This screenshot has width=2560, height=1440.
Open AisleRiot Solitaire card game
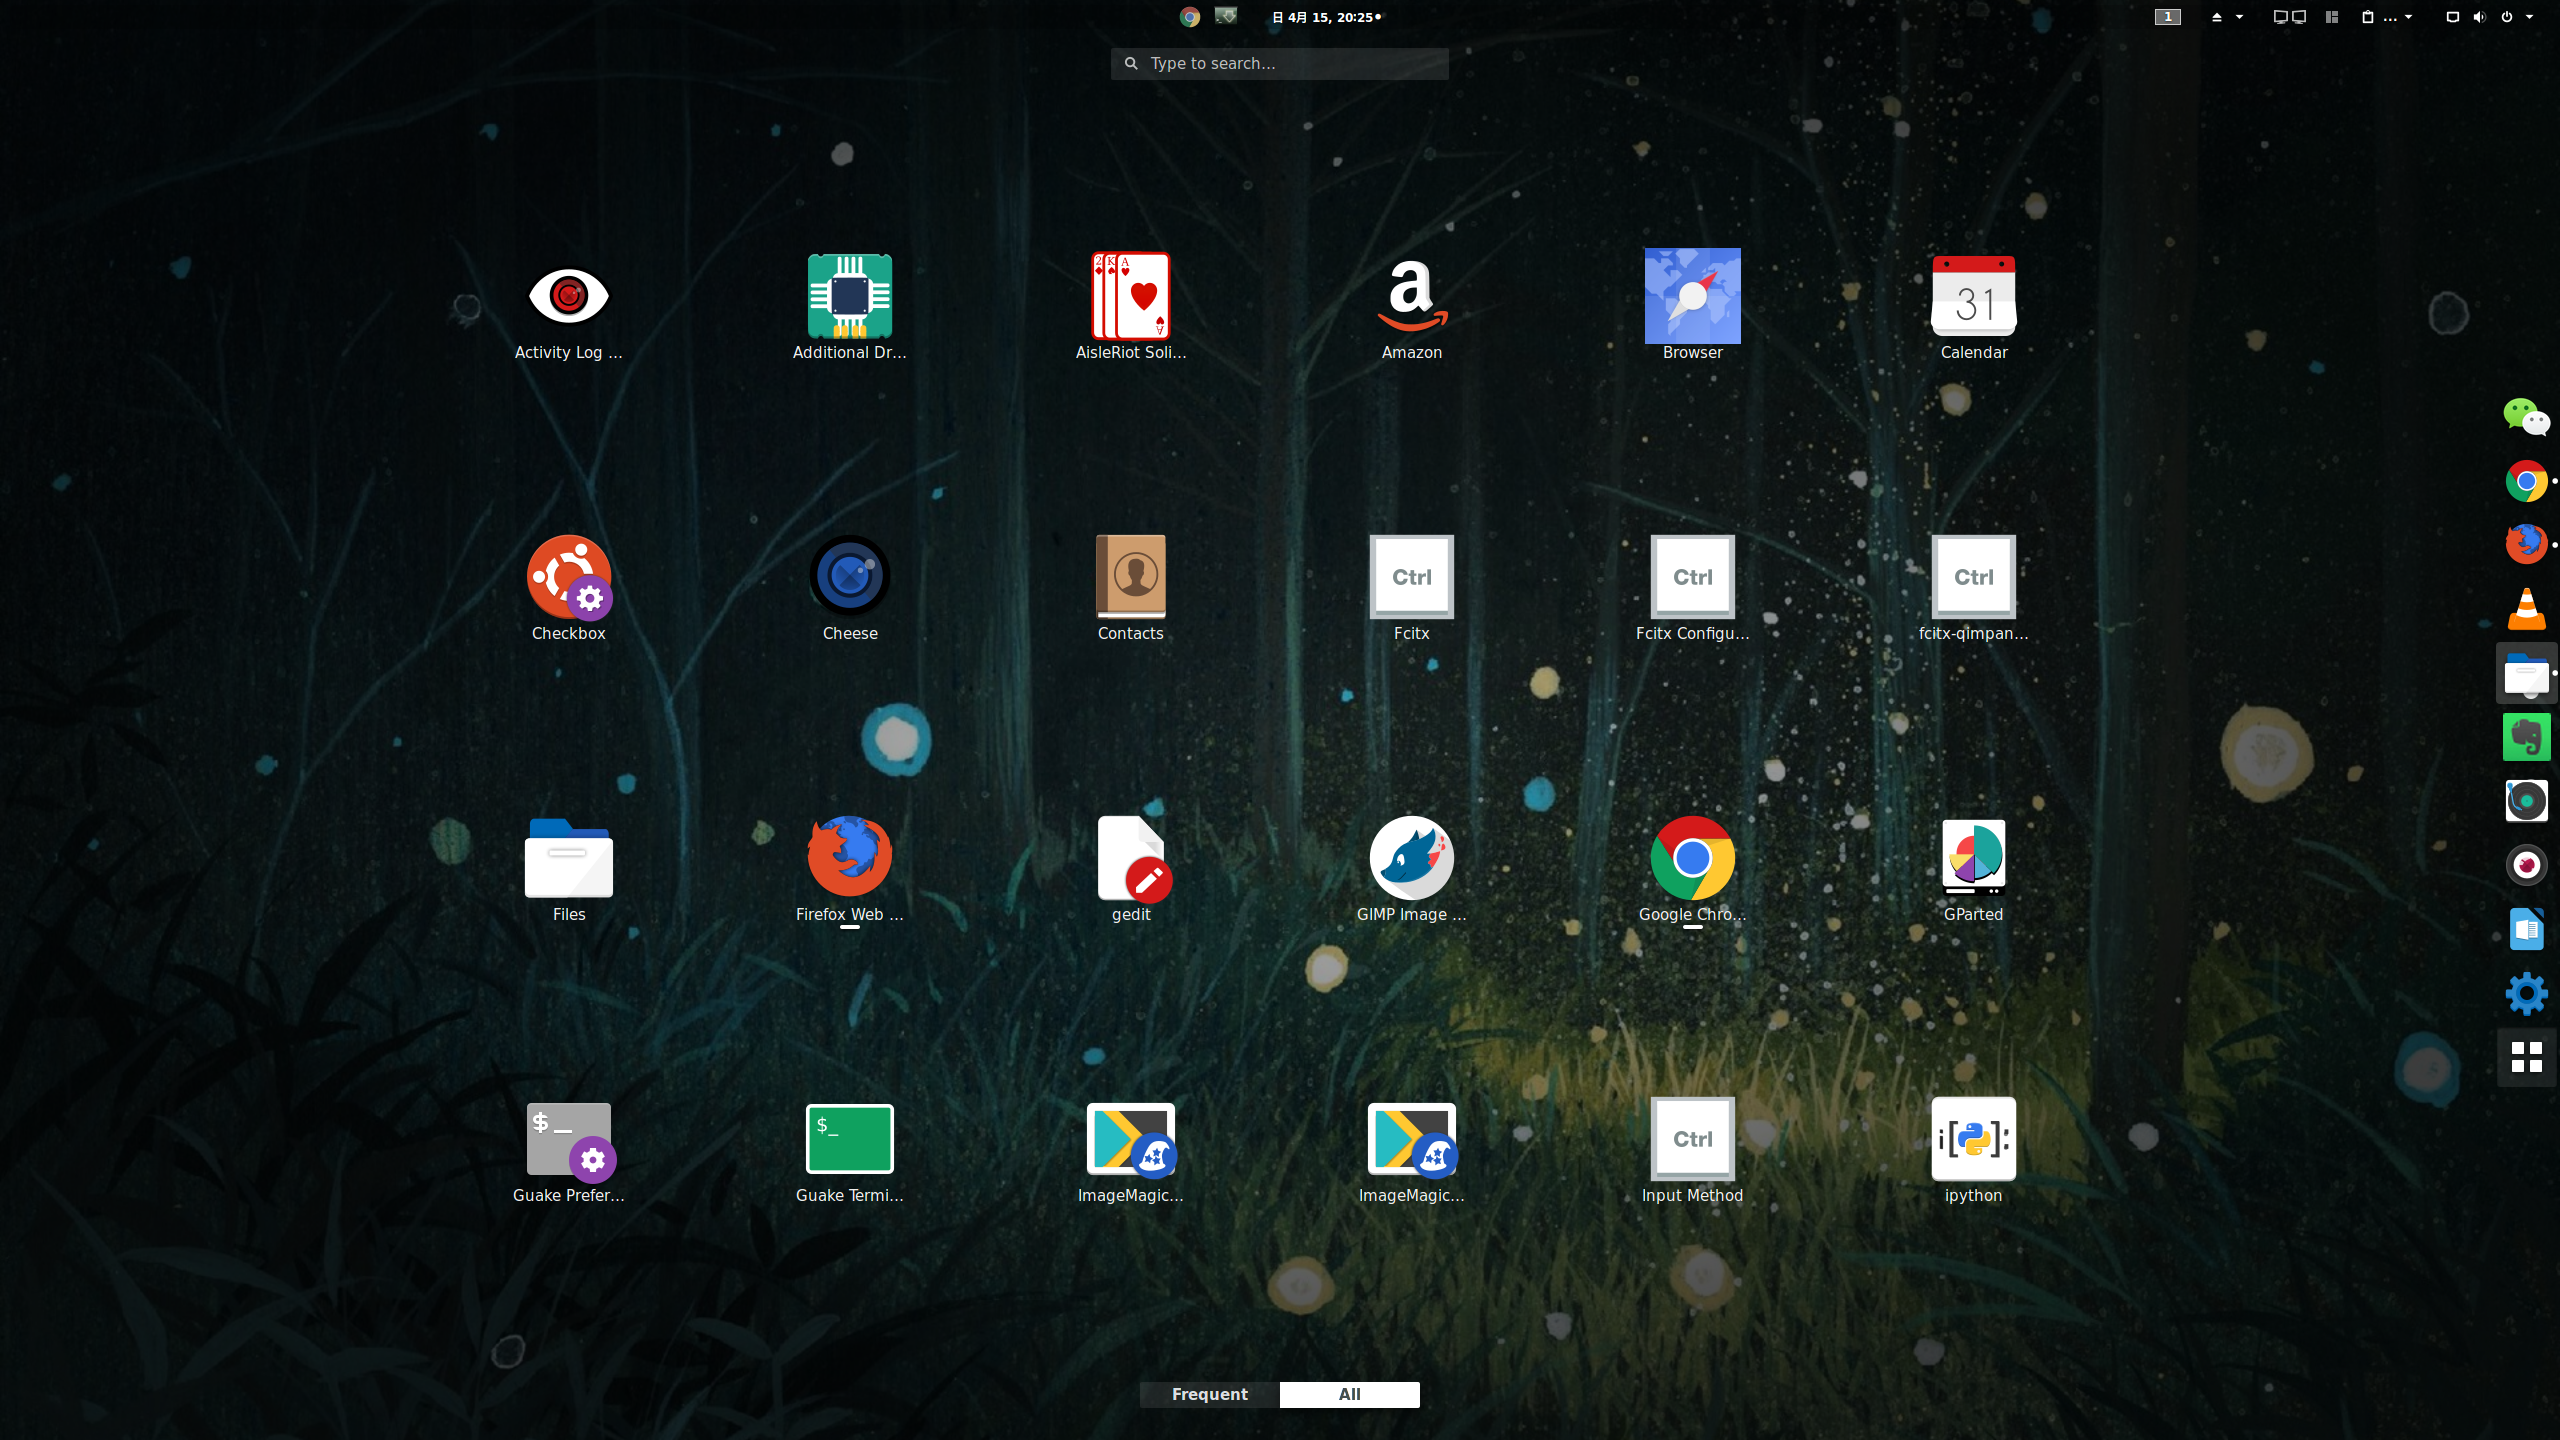tap(1131, 308)
